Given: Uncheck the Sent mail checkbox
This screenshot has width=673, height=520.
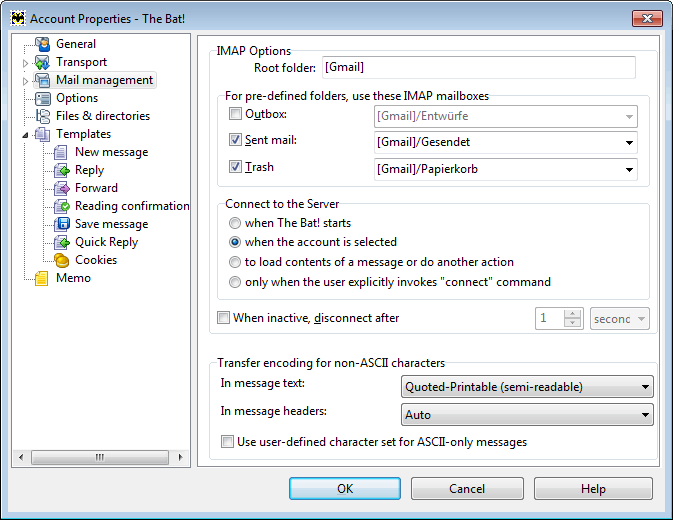Looking at the screenshot, I should [235, 139].
